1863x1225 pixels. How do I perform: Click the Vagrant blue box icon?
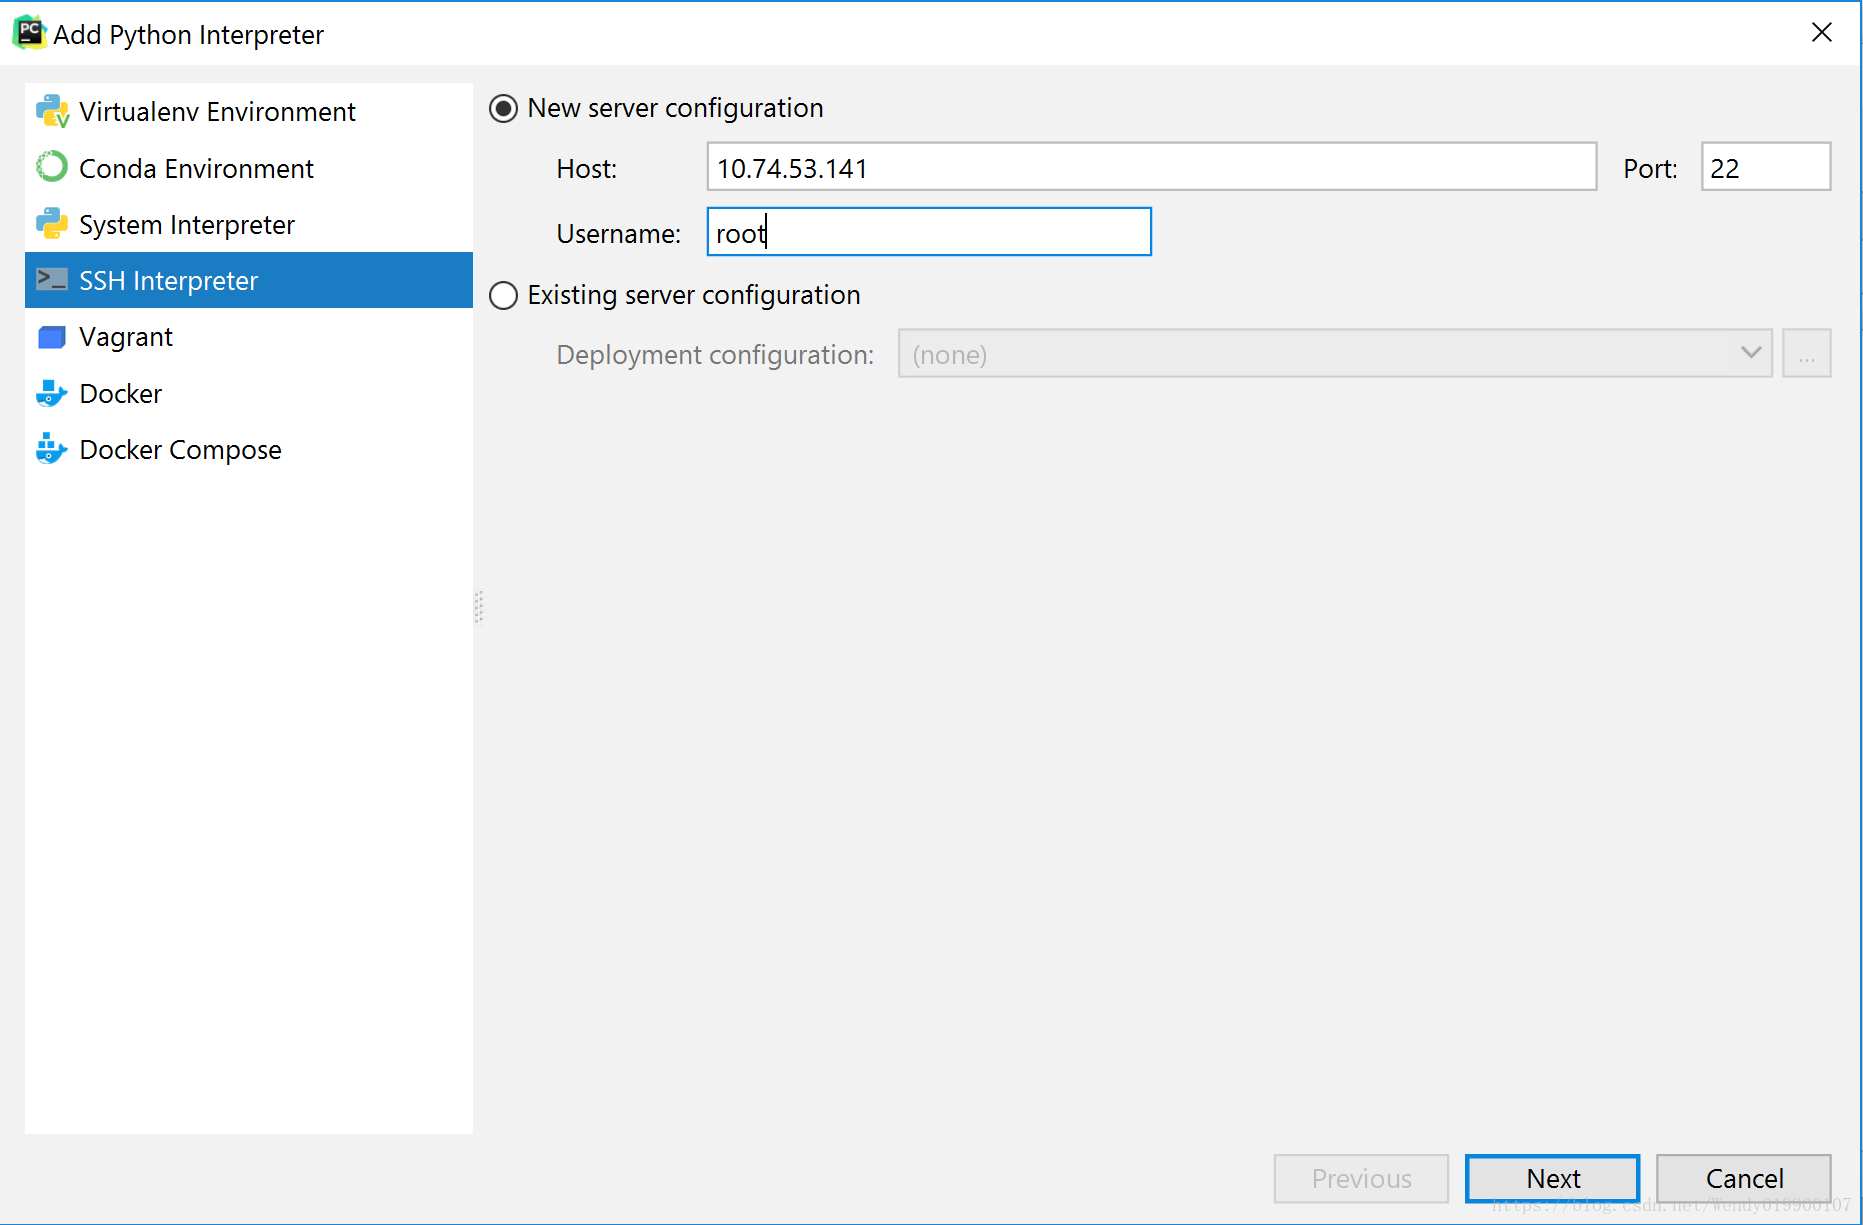(52, 337)
